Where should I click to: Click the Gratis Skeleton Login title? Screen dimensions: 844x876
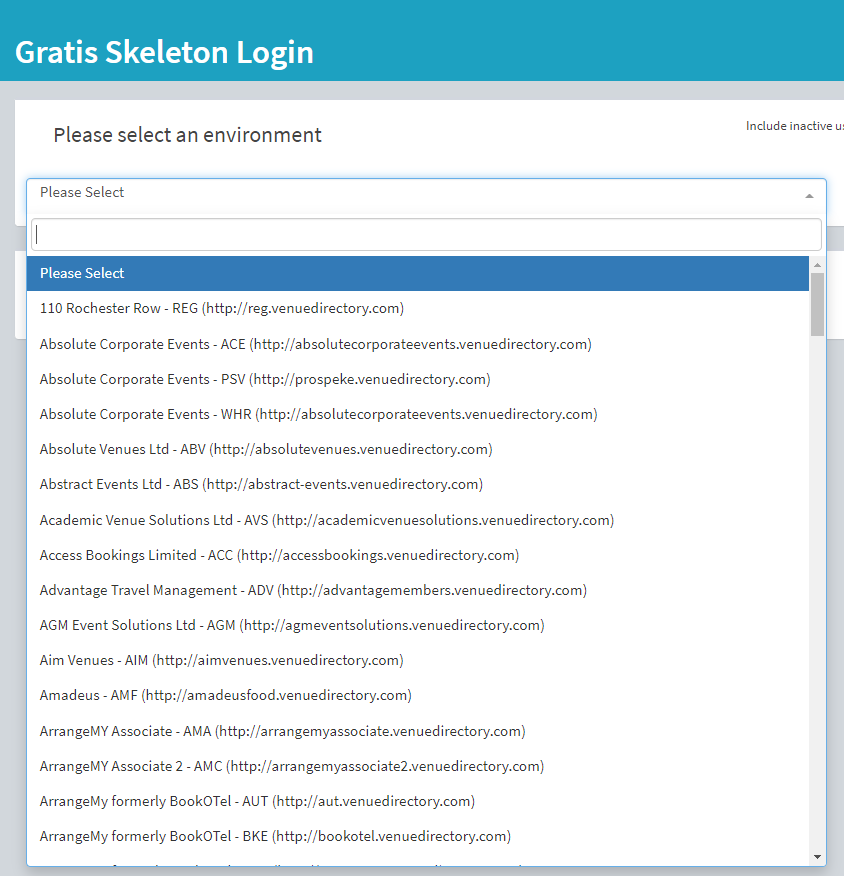(x=164, y=52)
